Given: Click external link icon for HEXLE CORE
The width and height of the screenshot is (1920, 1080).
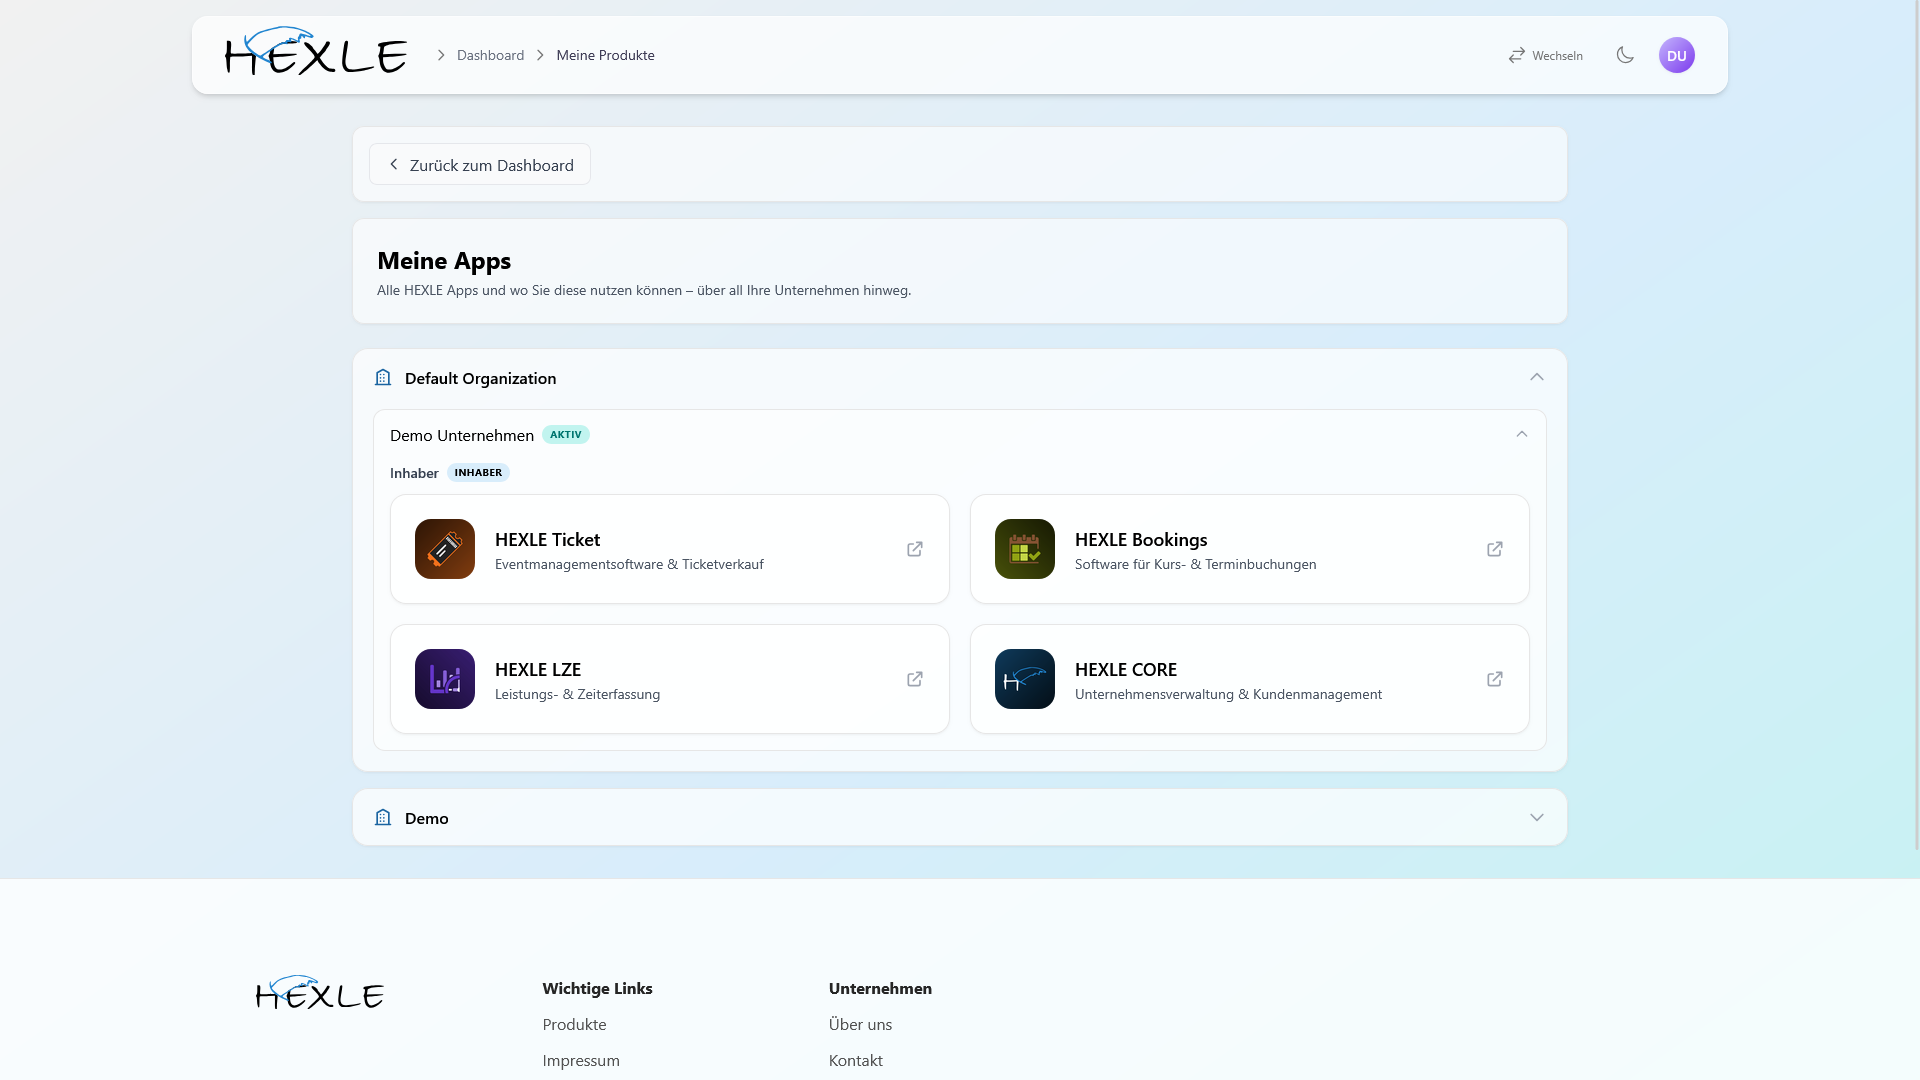Looking at the screenshot, I should pyautogui.click(x=1495, y=679).
